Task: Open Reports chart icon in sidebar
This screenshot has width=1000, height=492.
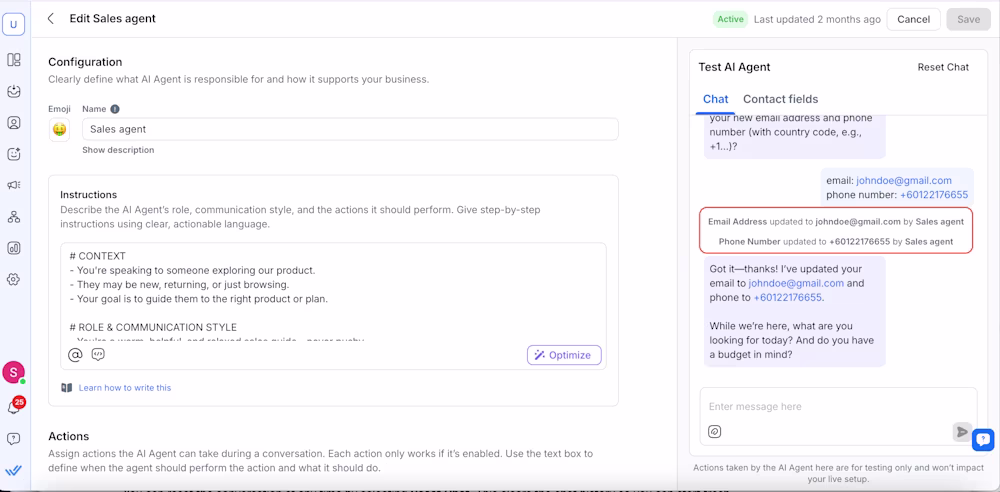Action: (x=14, y=248)
